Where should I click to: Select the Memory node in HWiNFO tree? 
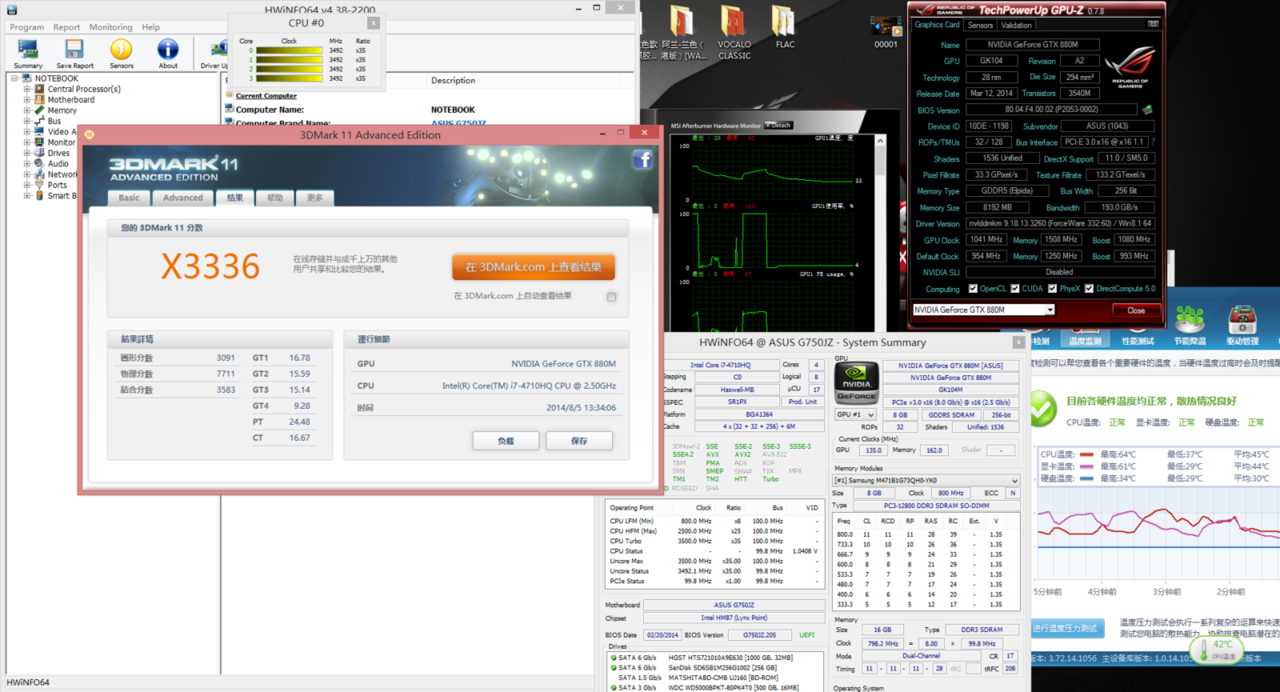click(x=61, y=110)
